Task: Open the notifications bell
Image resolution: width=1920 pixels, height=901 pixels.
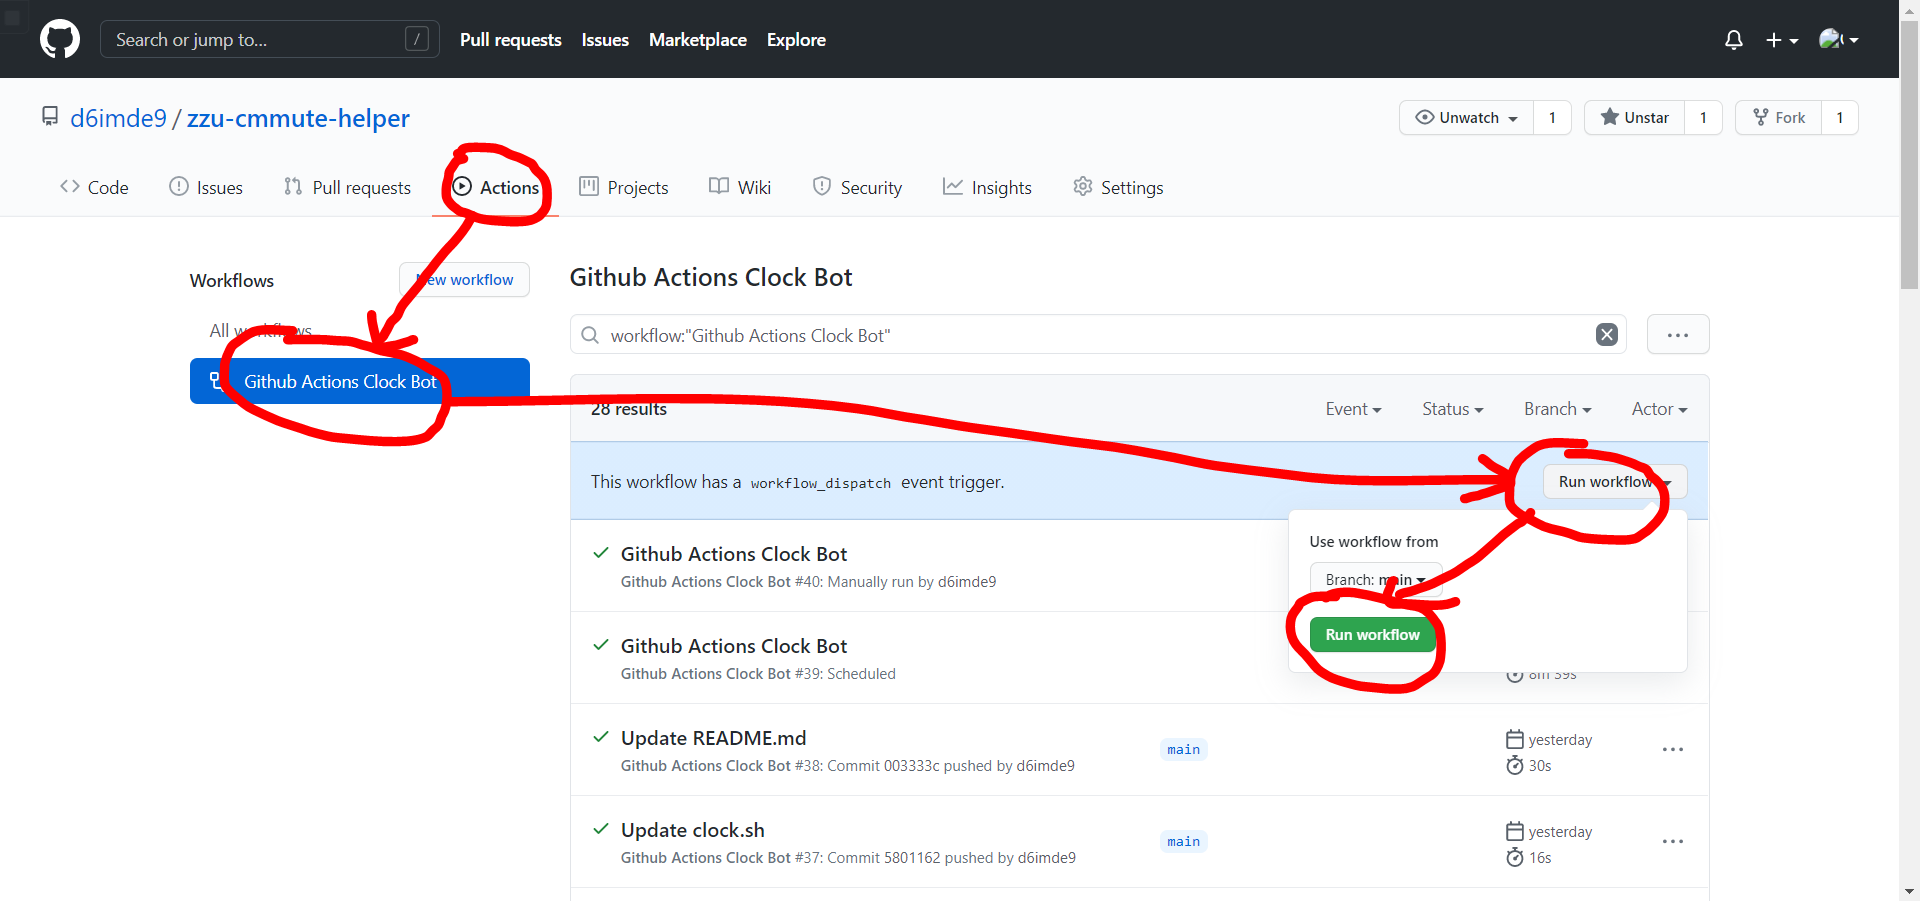Action: point(1733,40)
